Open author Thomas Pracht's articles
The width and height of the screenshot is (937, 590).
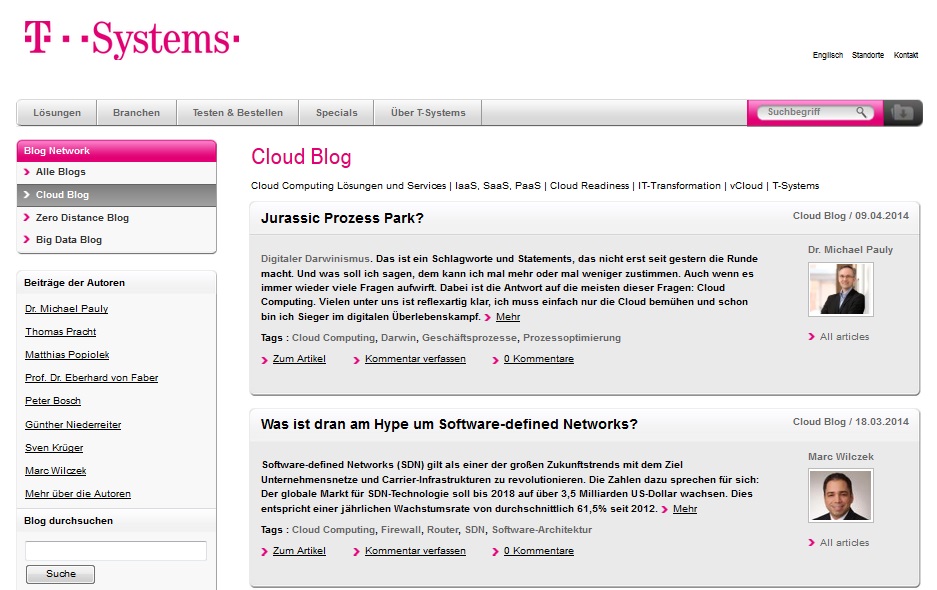(61, 332)
